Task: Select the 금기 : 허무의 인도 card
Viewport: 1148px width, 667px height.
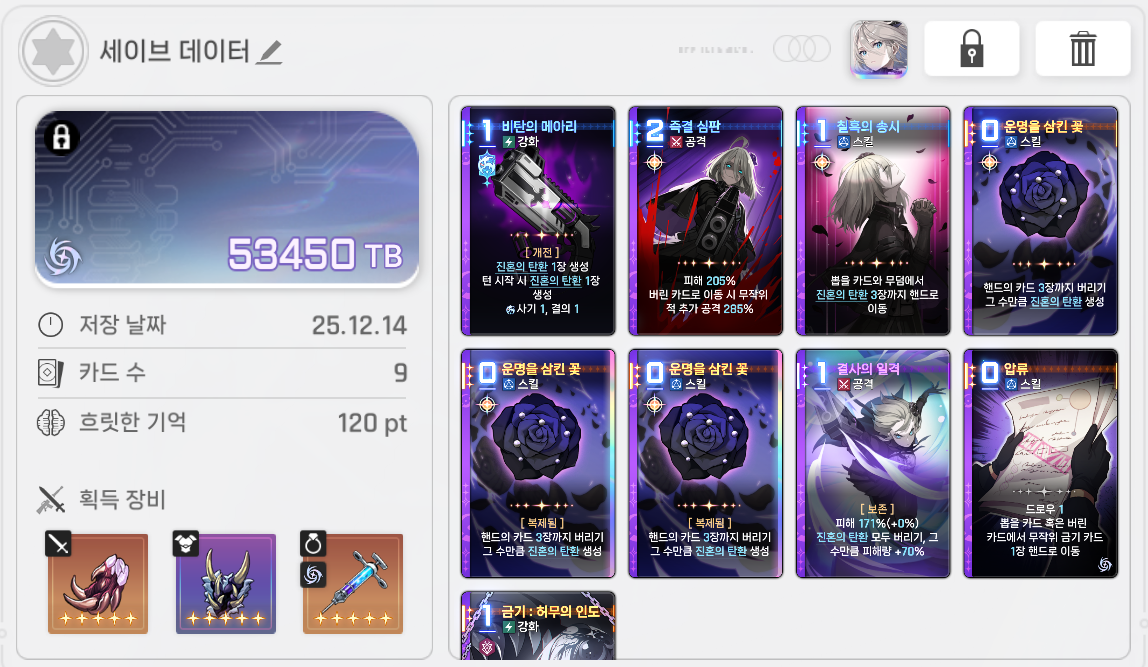Action: tap(538, 626)
